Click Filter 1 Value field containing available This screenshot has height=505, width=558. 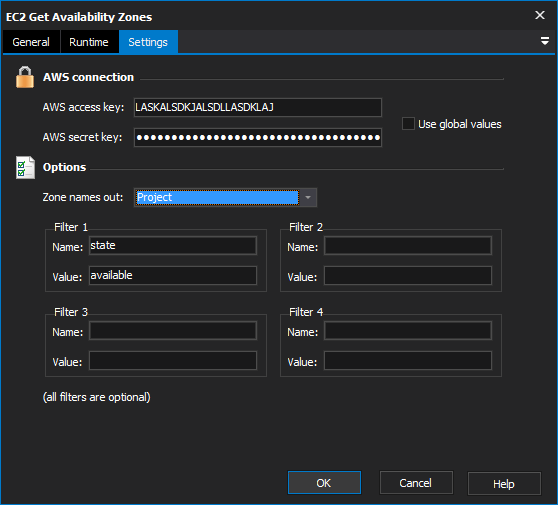coord(173,275)
